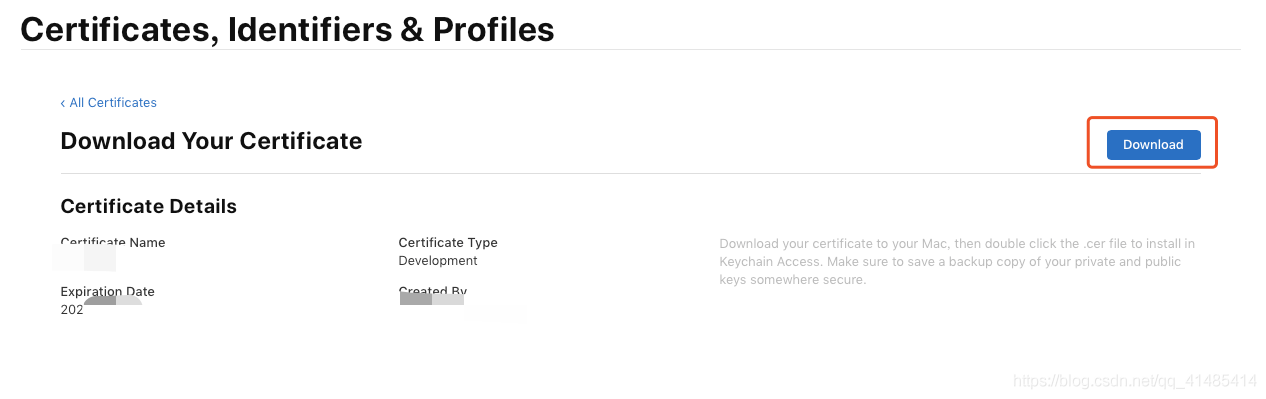Select the Expiration Date label
Image resolution: width=1266 pixels, height=399 pixels.
[x=108, y=292]
